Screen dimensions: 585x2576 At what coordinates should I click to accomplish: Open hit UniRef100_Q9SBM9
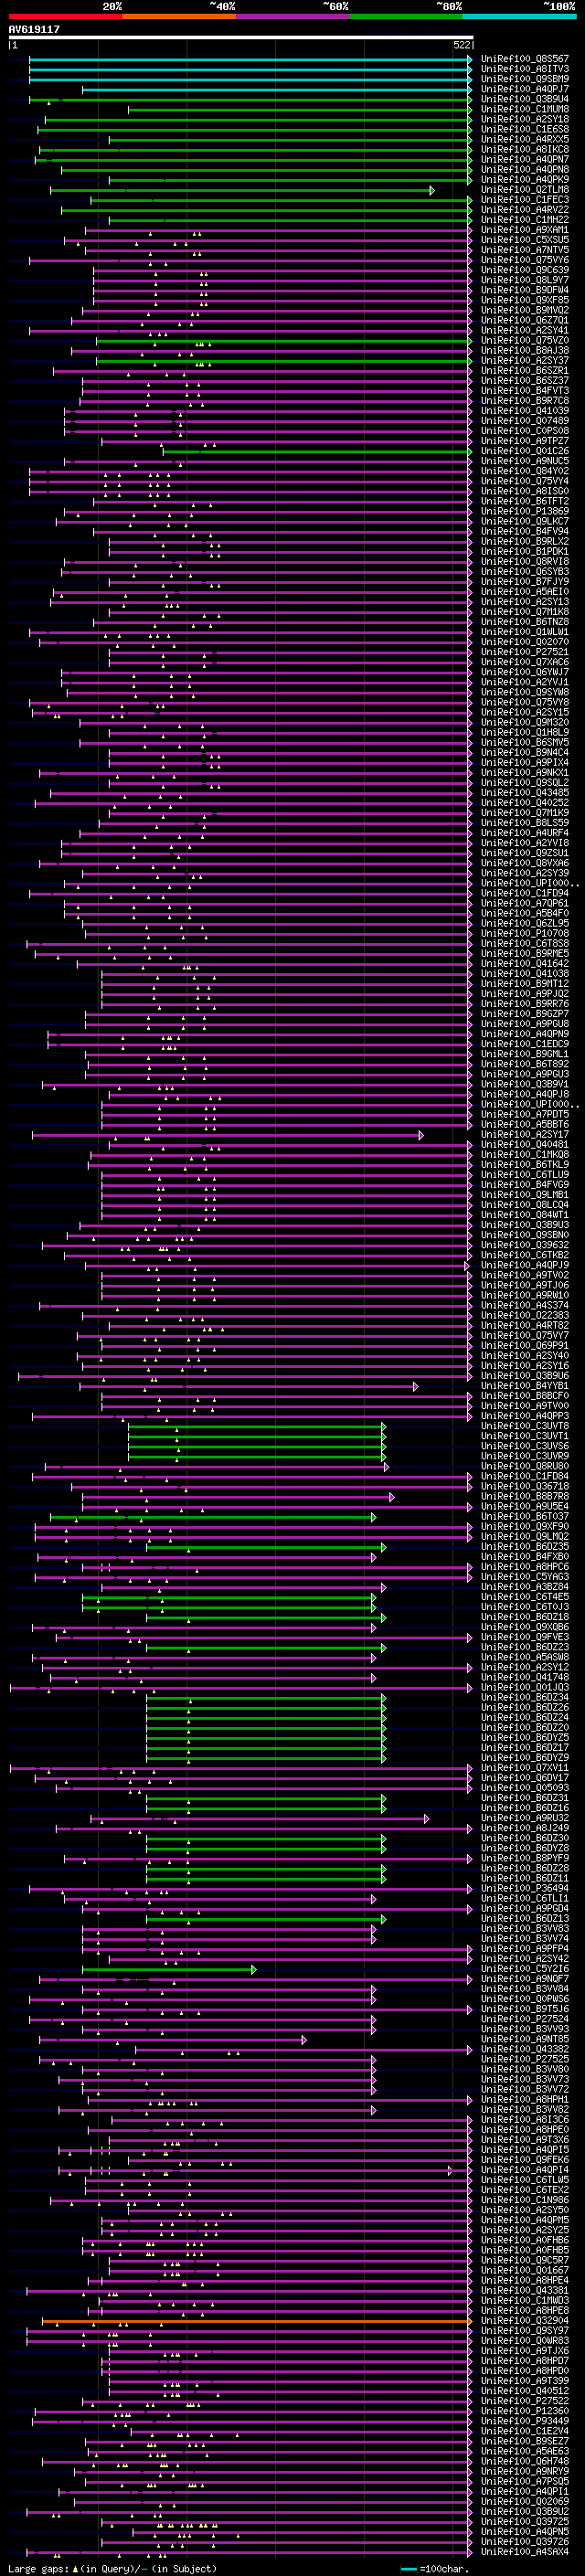pos(525,80)
